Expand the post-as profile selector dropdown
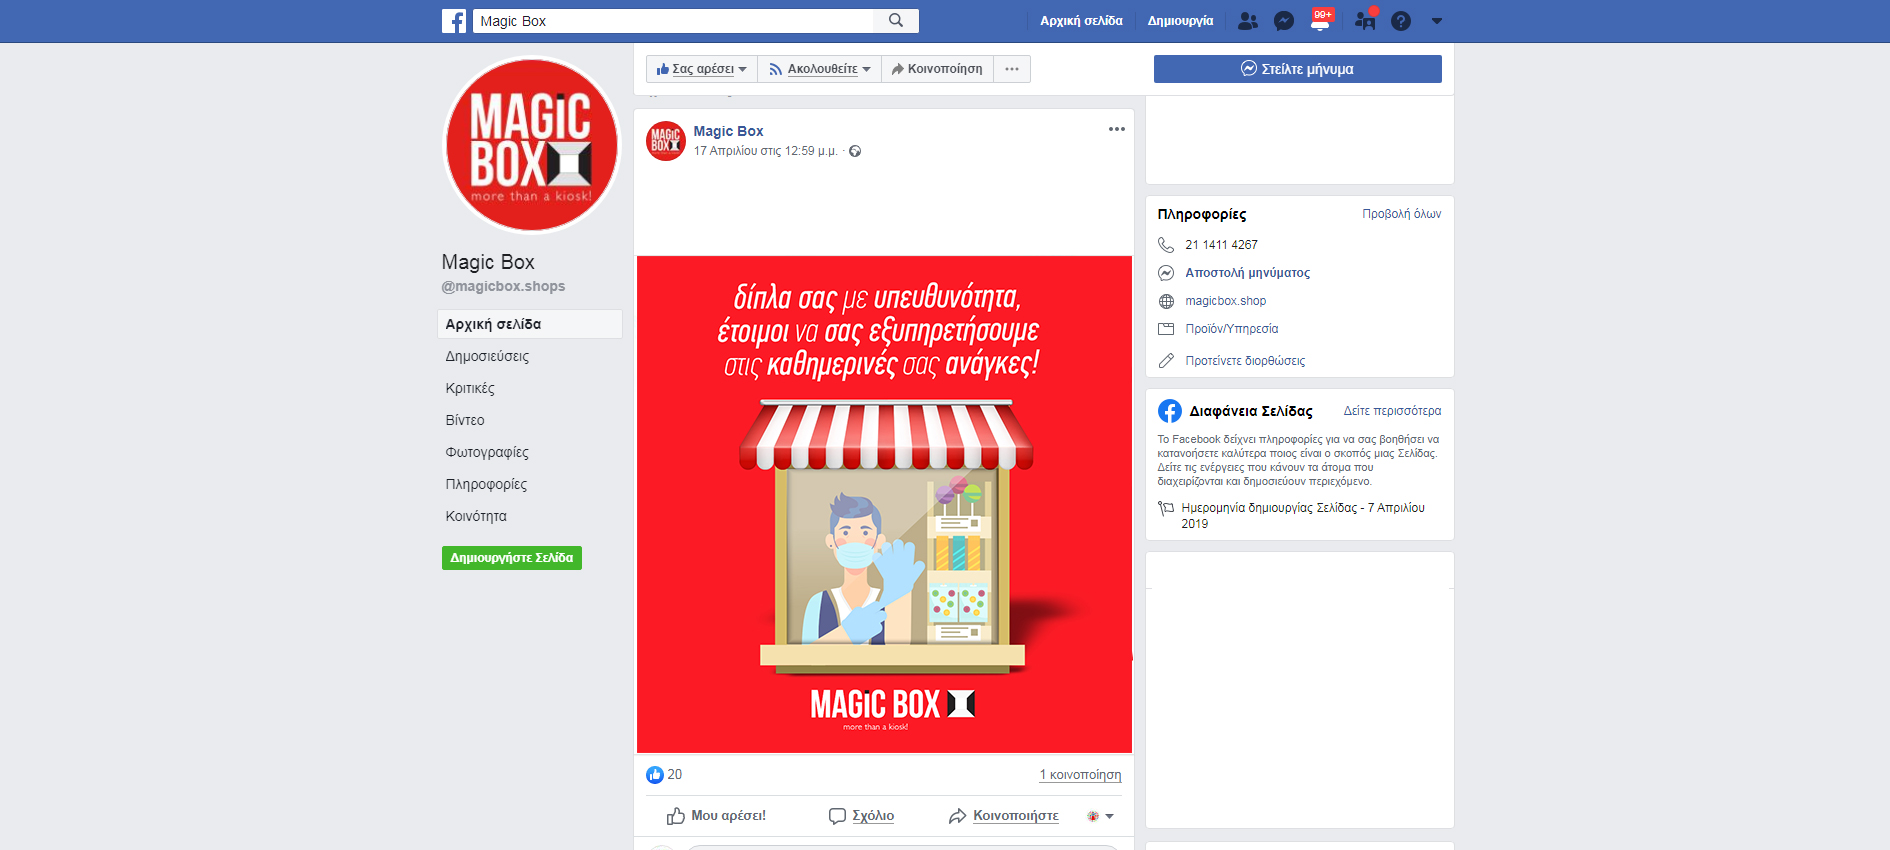The height and width of the screenshot is (850, 1890). coord(1100,816)
